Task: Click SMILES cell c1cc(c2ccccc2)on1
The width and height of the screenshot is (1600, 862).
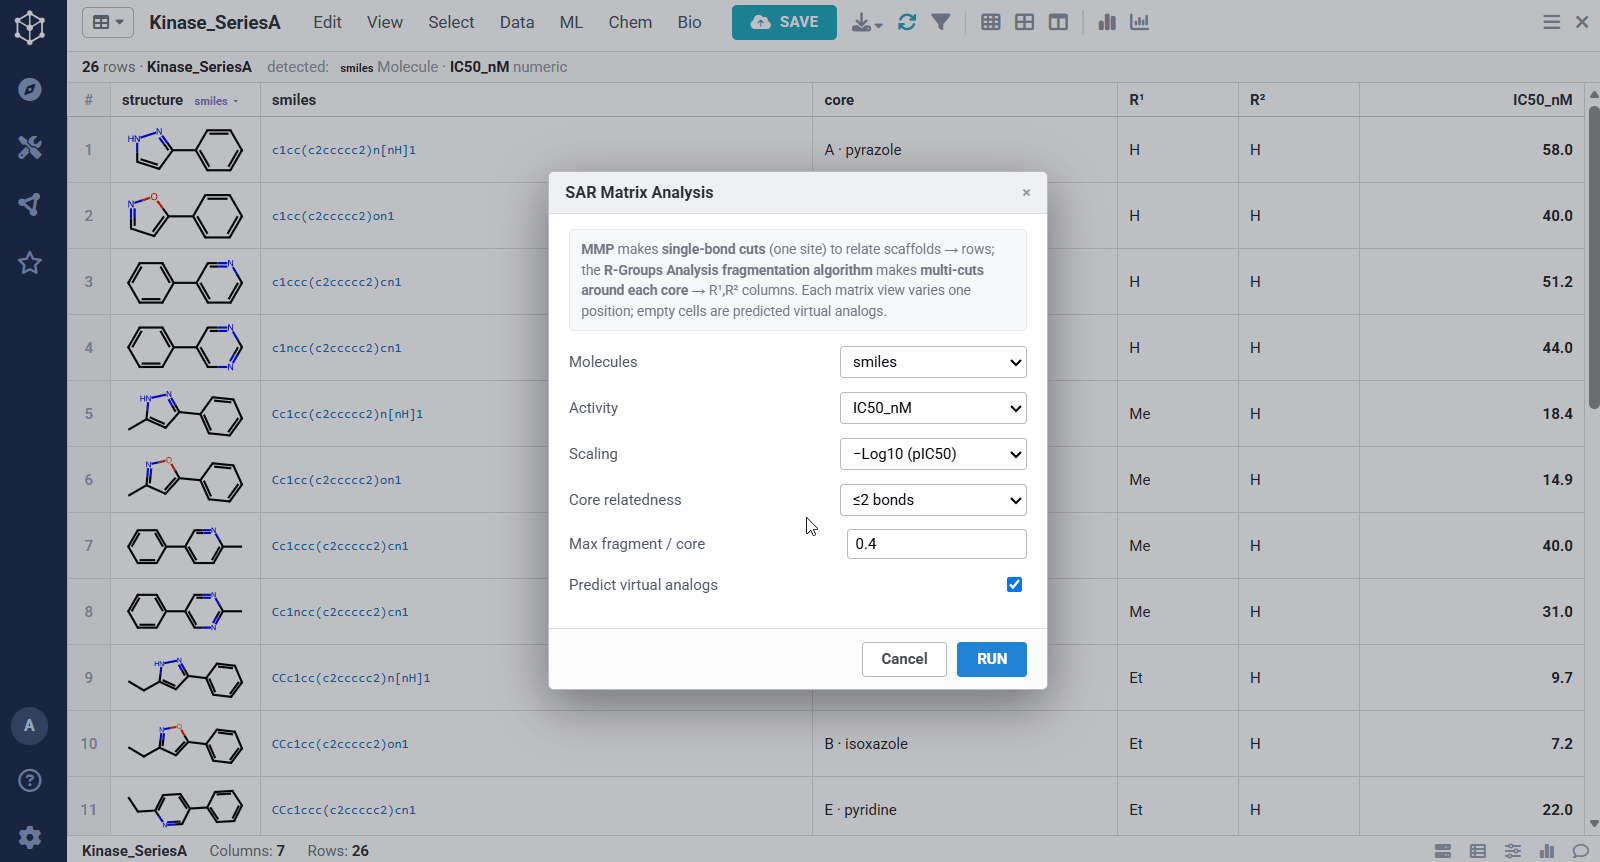Action: (333, 216)
